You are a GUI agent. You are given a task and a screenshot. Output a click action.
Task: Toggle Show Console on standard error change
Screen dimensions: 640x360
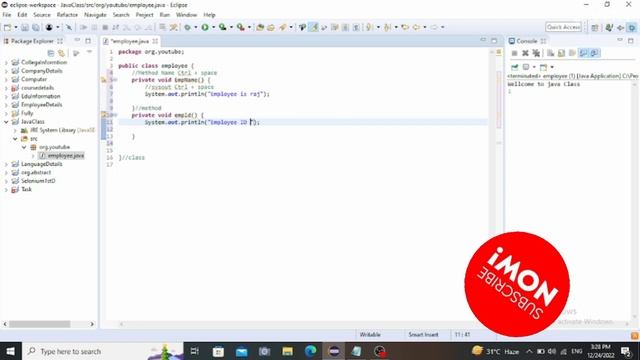coord(594,53)
